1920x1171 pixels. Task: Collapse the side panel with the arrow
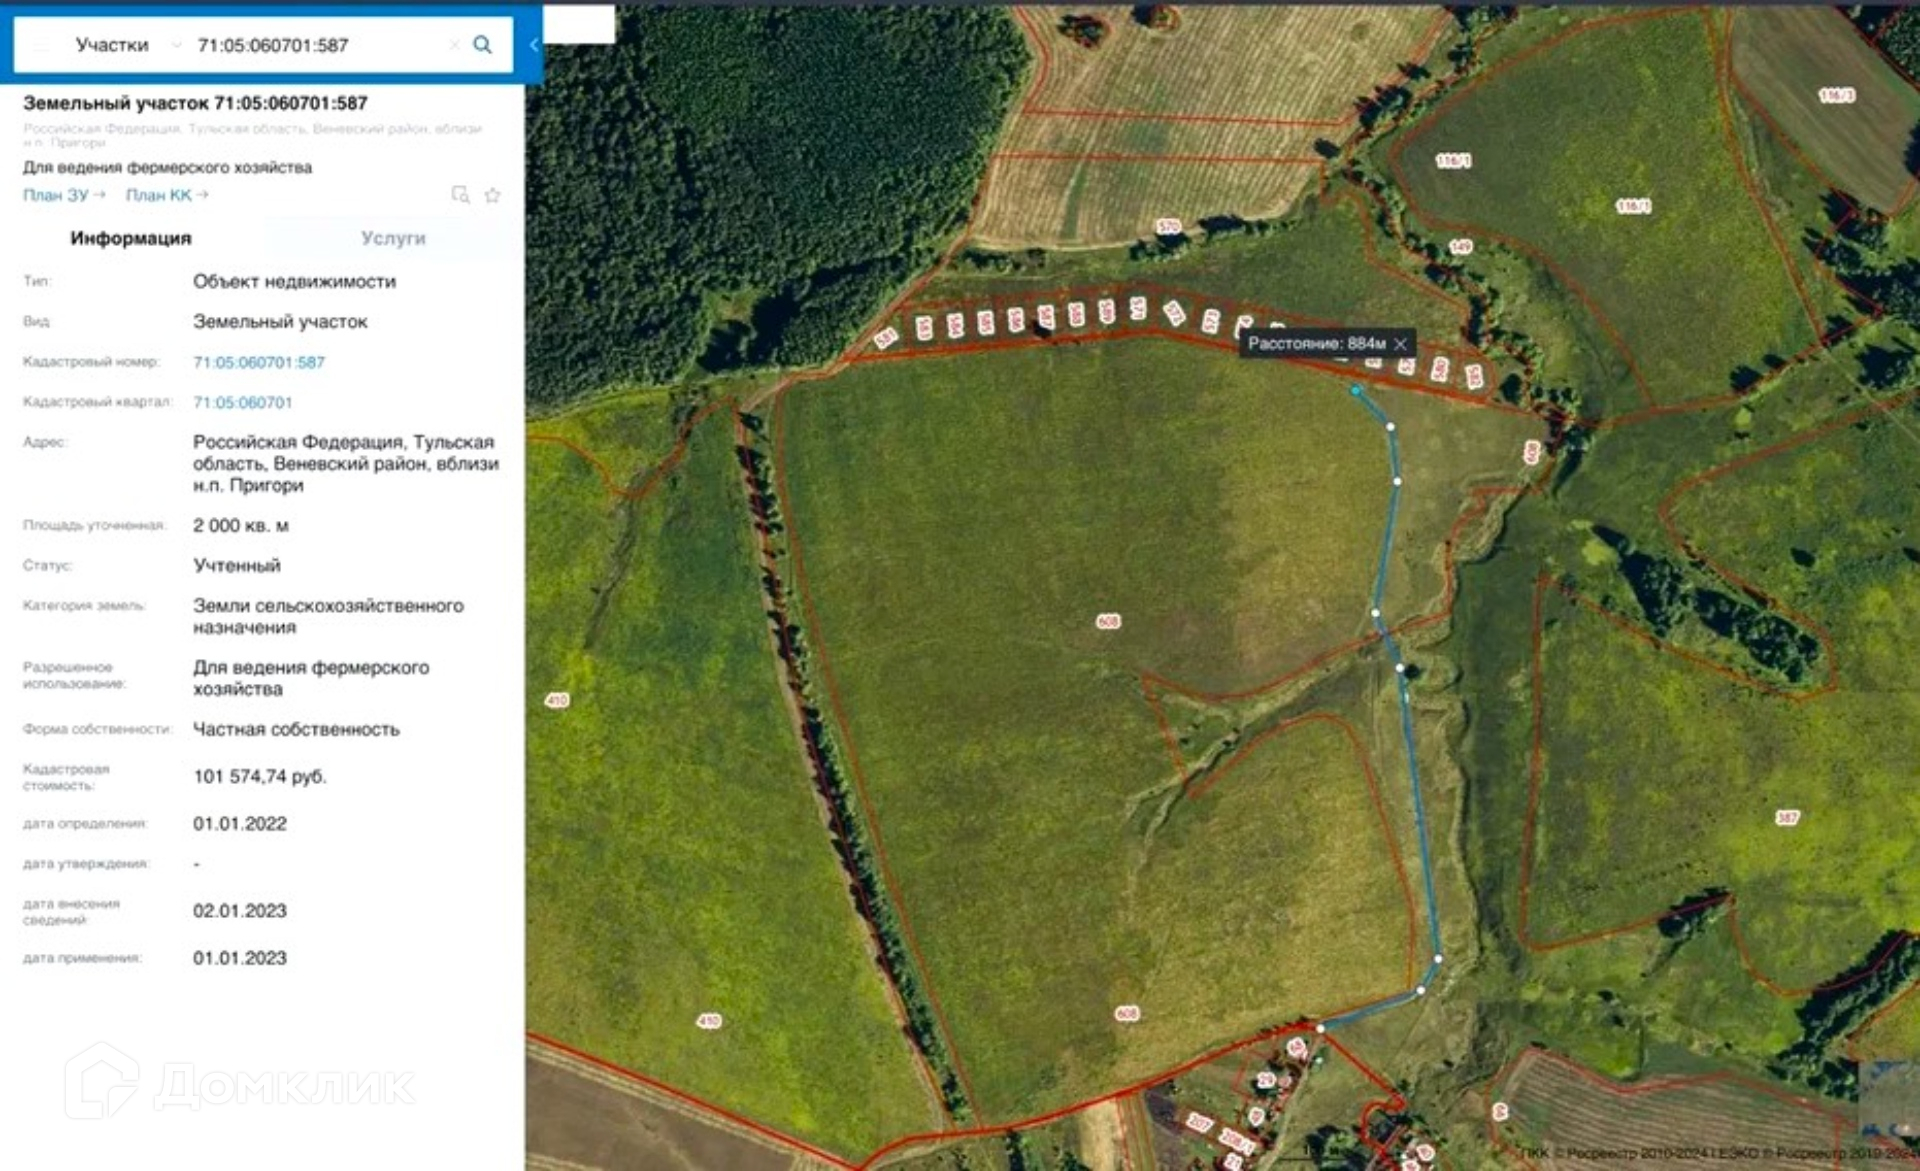click(534, 45)
